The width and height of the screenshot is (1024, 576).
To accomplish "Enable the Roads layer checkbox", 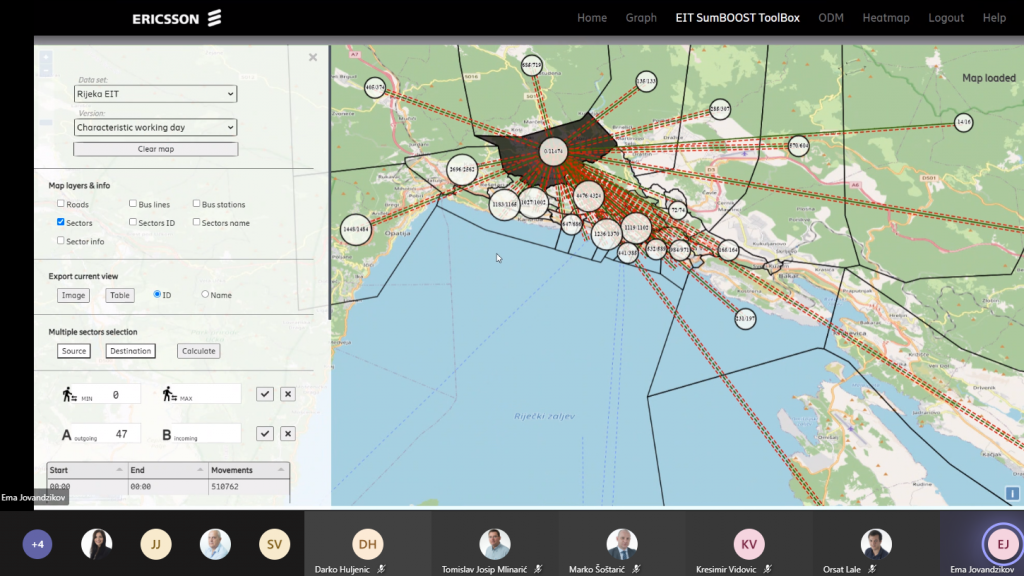I will click(61, 204).
